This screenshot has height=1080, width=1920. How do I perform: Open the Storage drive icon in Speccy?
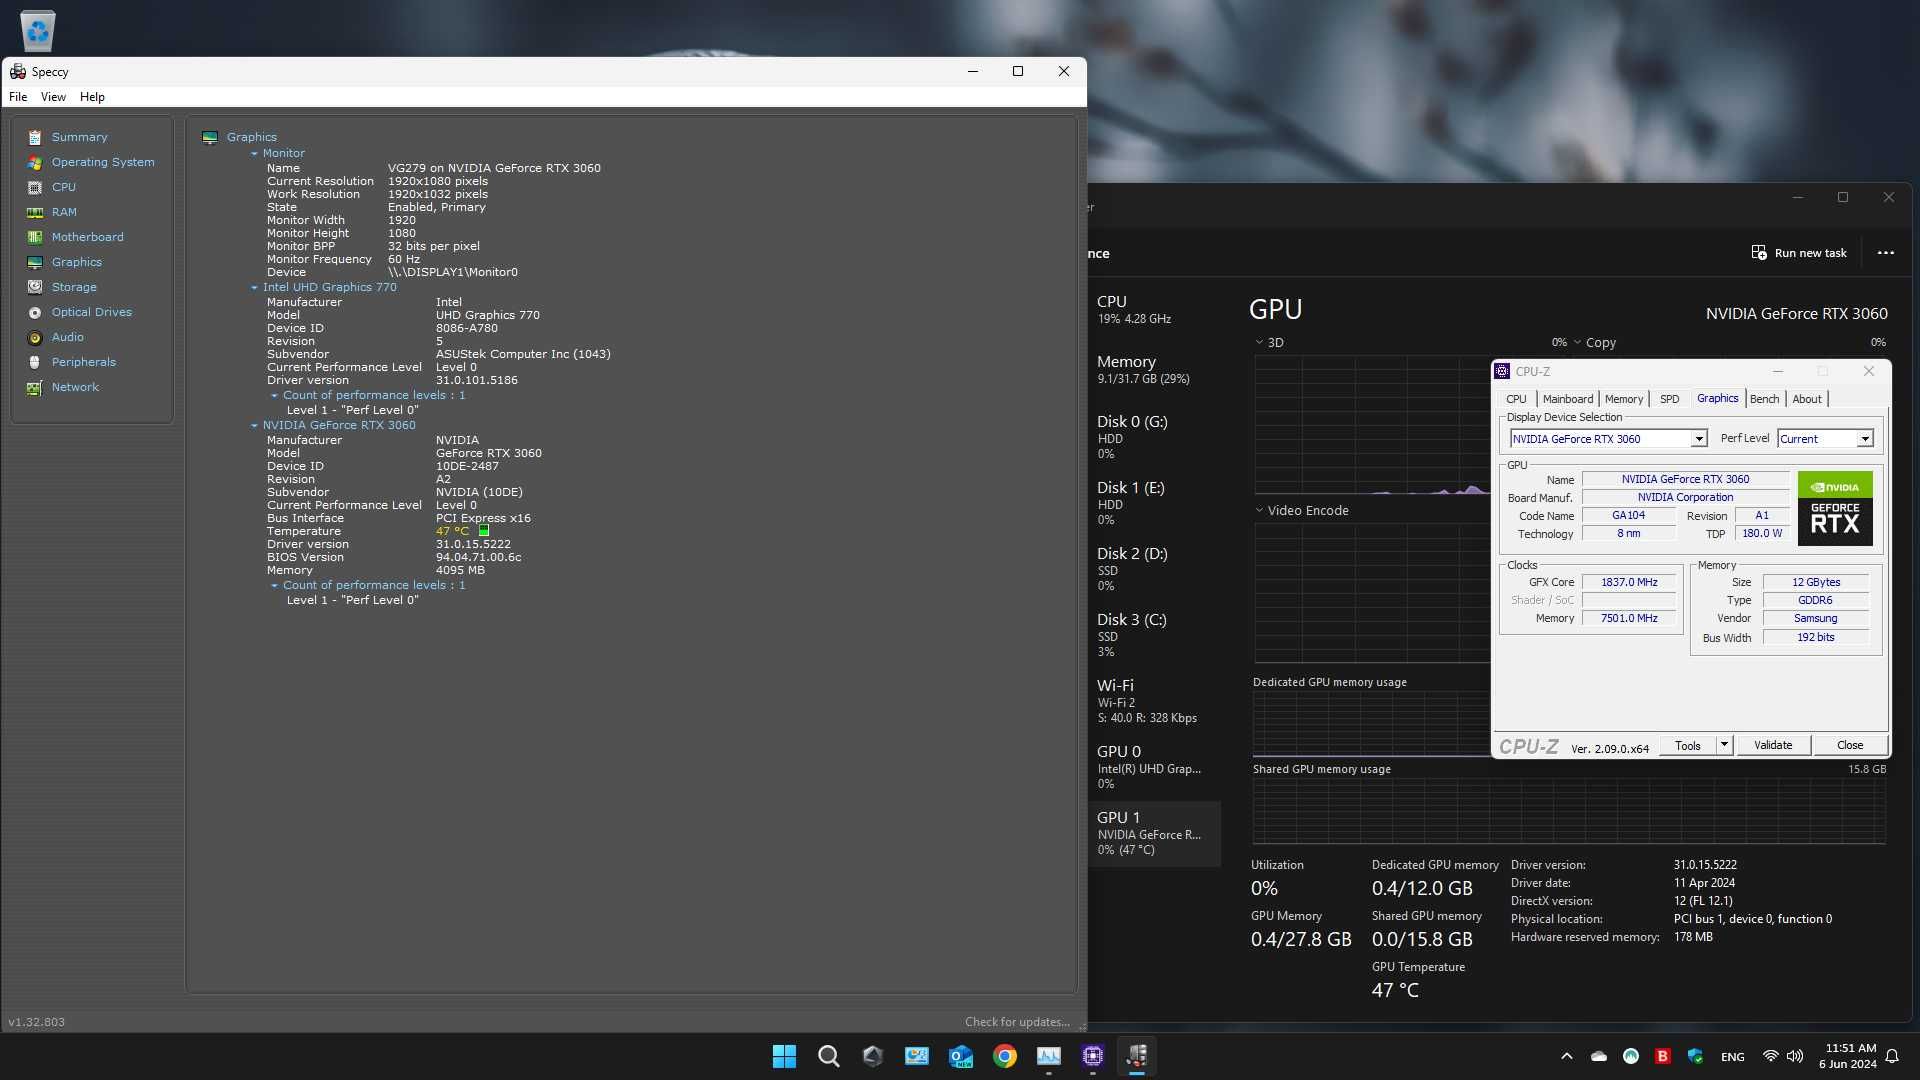(35, 287)
